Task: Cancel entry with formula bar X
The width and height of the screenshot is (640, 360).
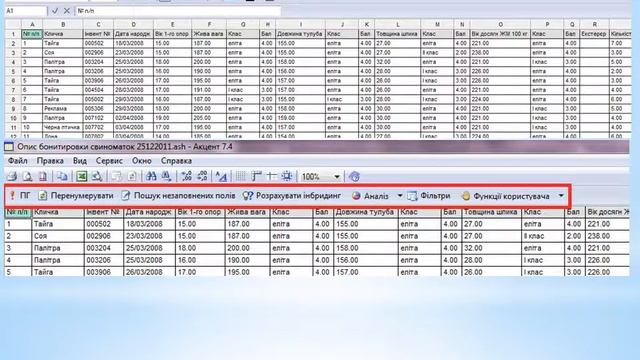Action: pyautogui.click(x=67, y=11)
